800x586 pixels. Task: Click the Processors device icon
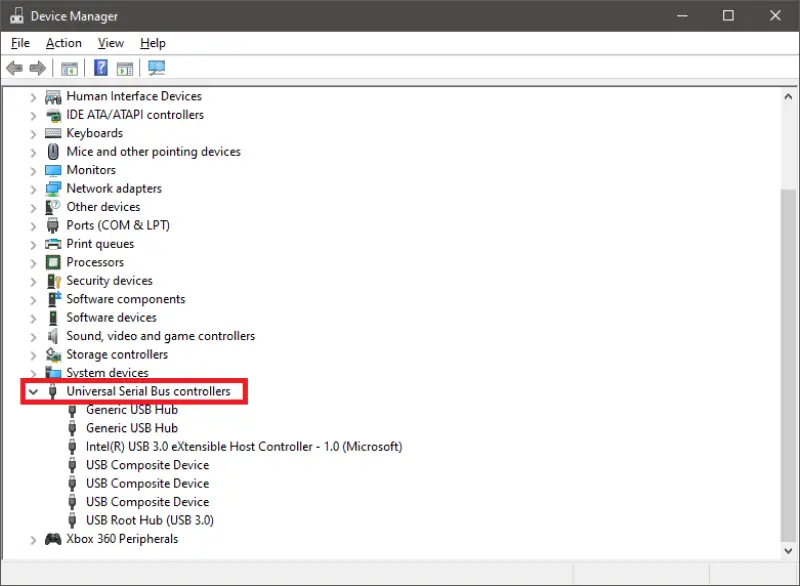52,262
